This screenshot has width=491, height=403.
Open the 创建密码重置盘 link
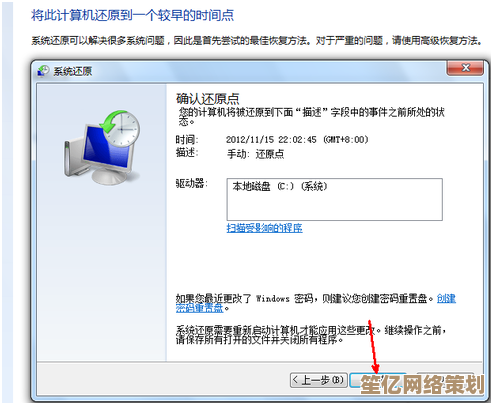pyautogui.click(x=316, y=303)
